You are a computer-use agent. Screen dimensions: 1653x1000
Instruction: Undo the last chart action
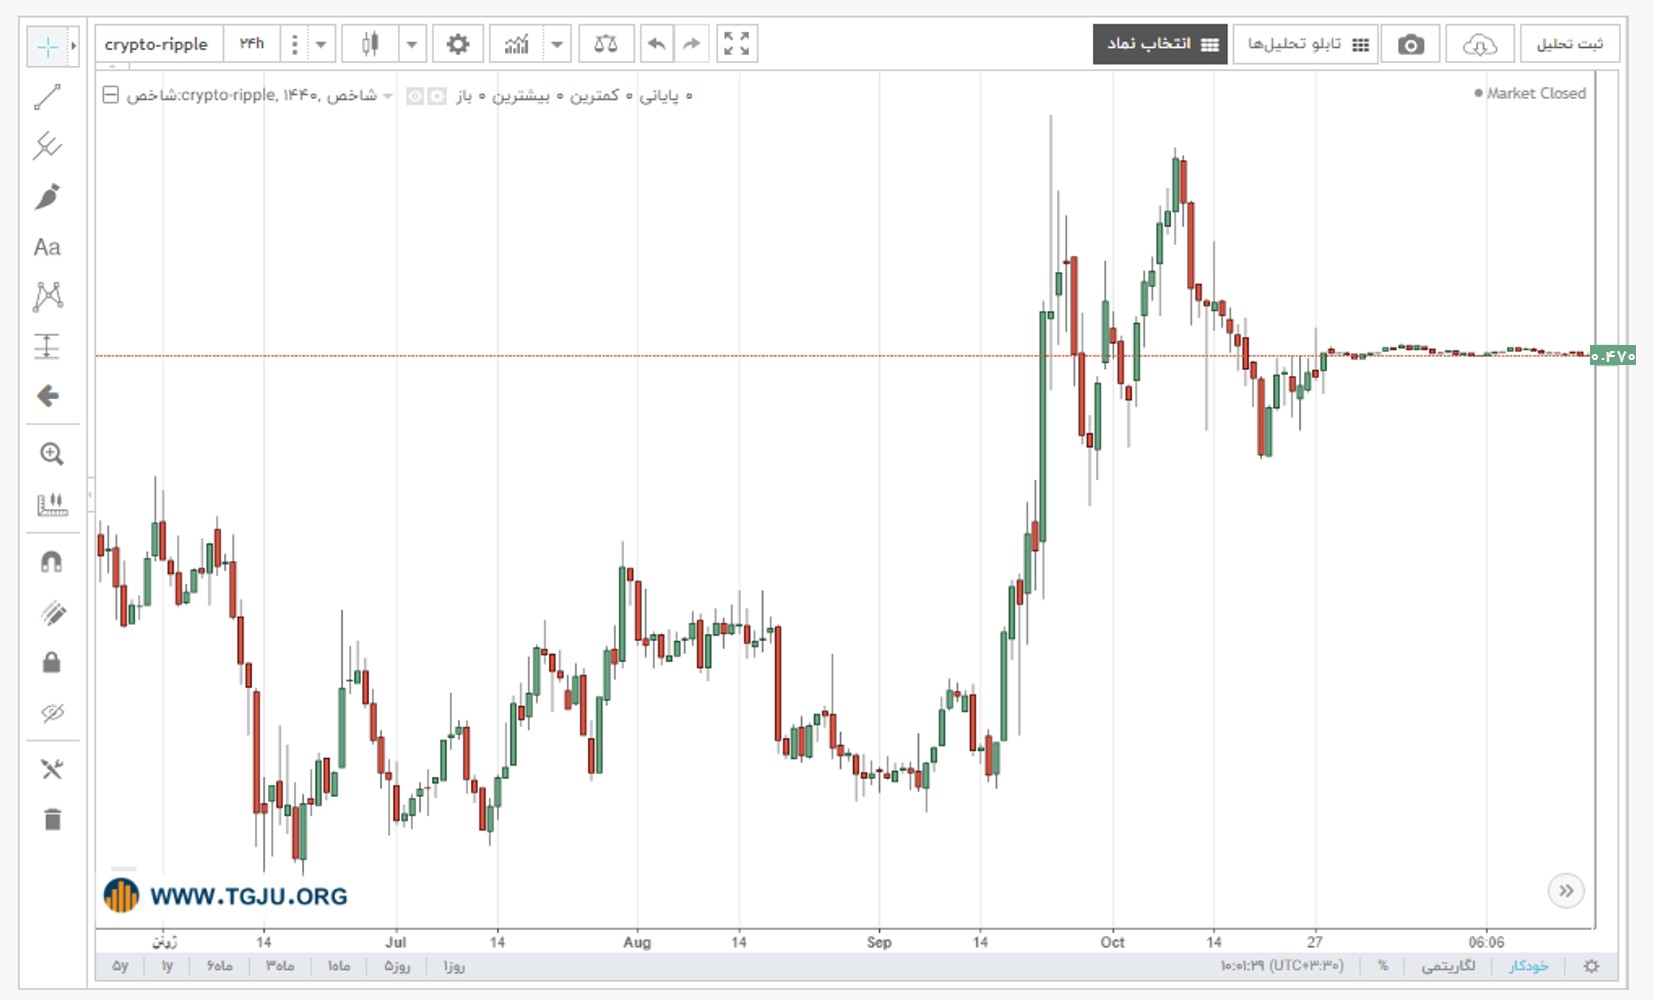tap(656, 44)
